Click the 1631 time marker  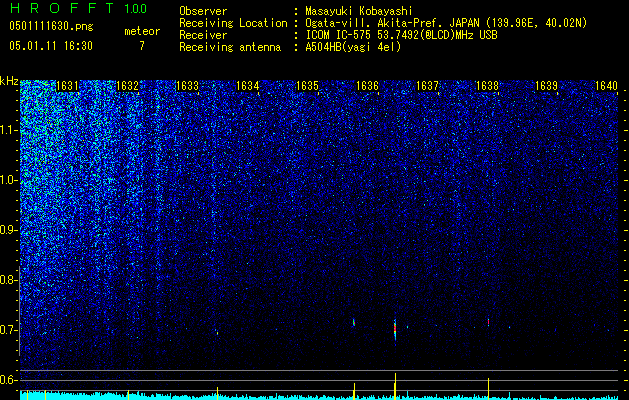click(67, 86)
